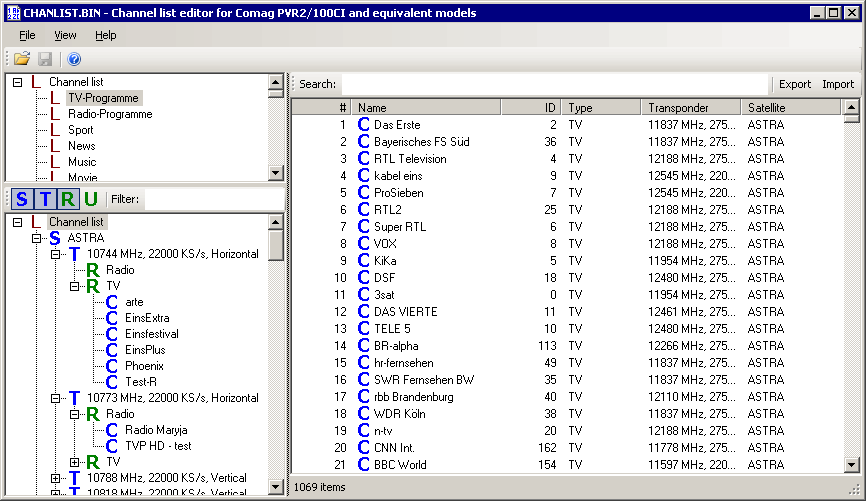
Task: Toggle the T transponder filter button
Action: (x=44, y=199)
